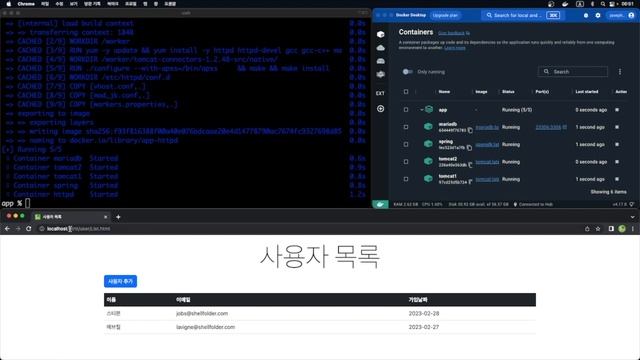Stop the tomcat2 container
The image size is (640, 360).
tap(617, 162)
